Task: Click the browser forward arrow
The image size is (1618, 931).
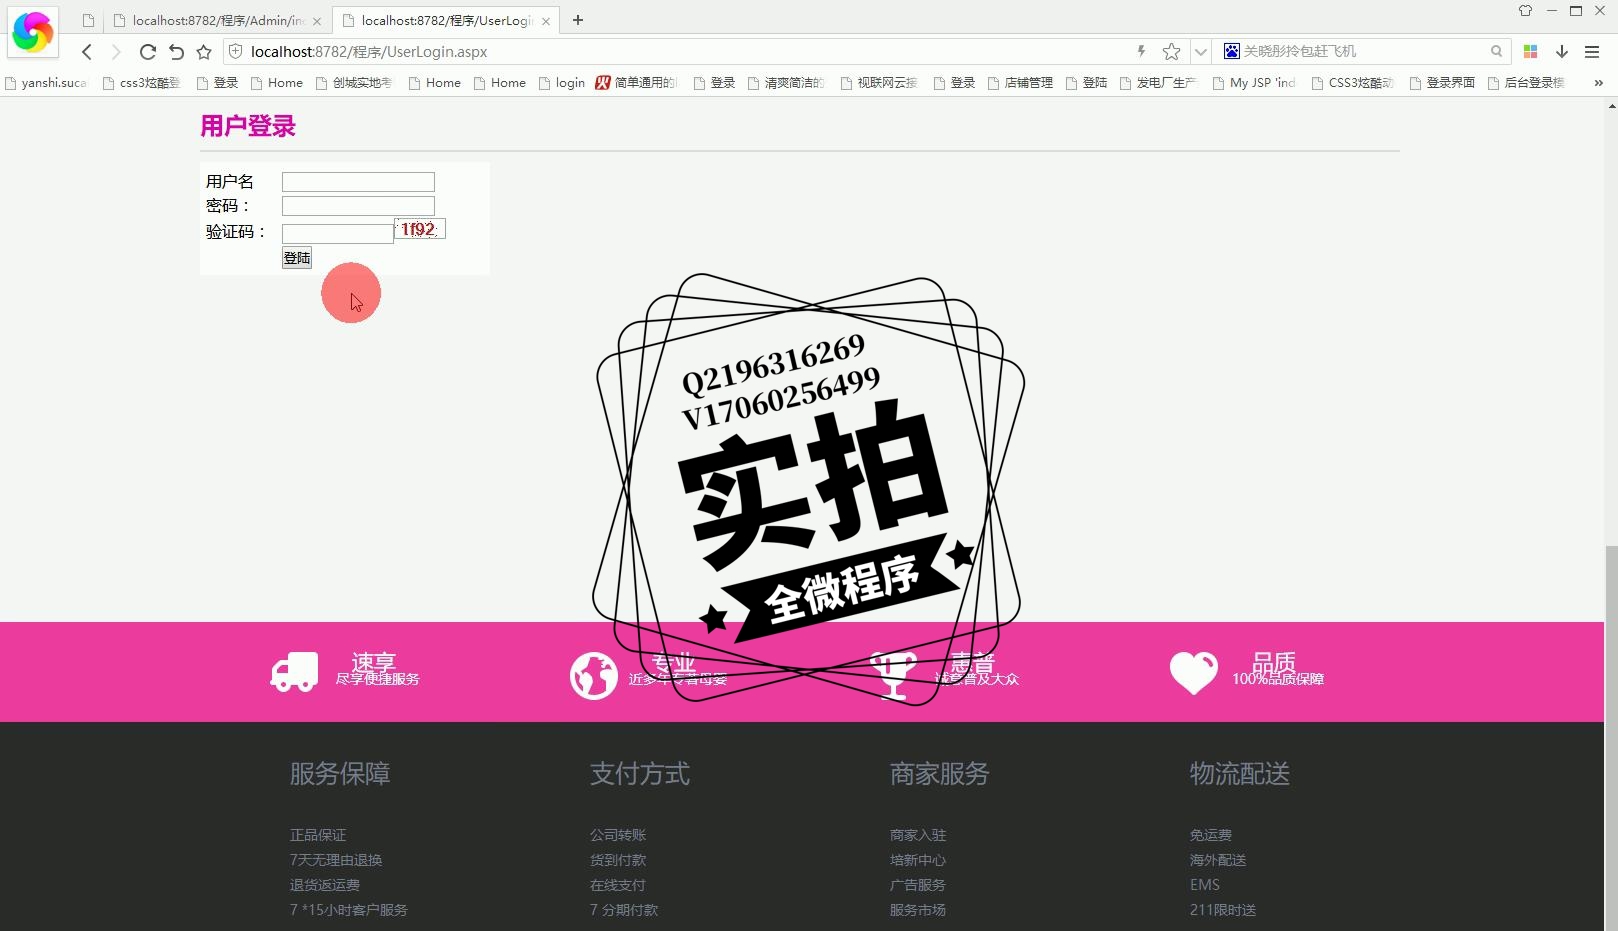Action: click(116, 52)
